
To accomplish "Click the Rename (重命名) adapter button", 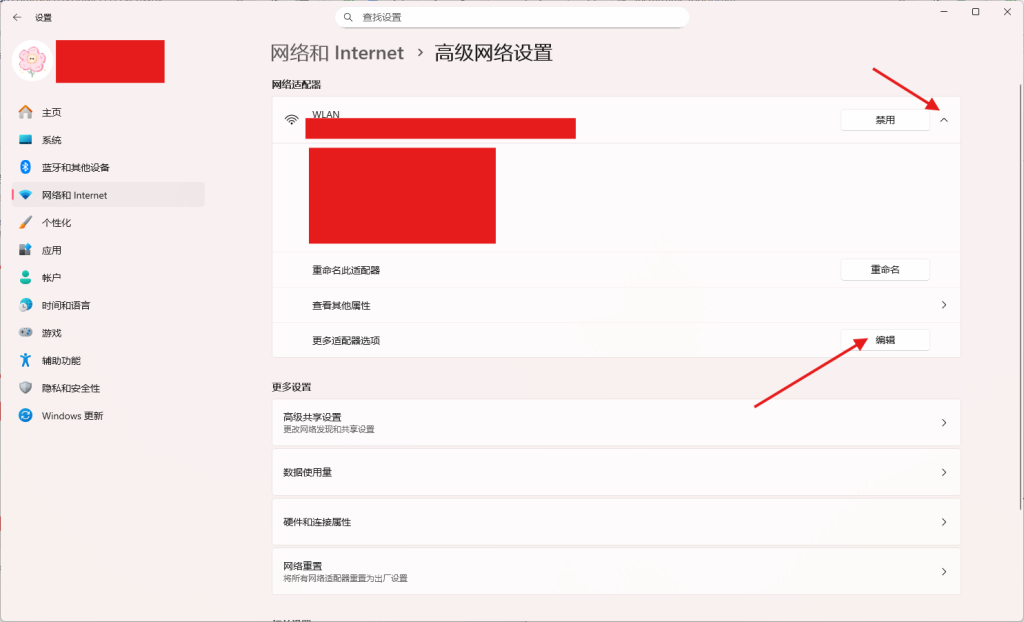I will (x=885, y=270).
